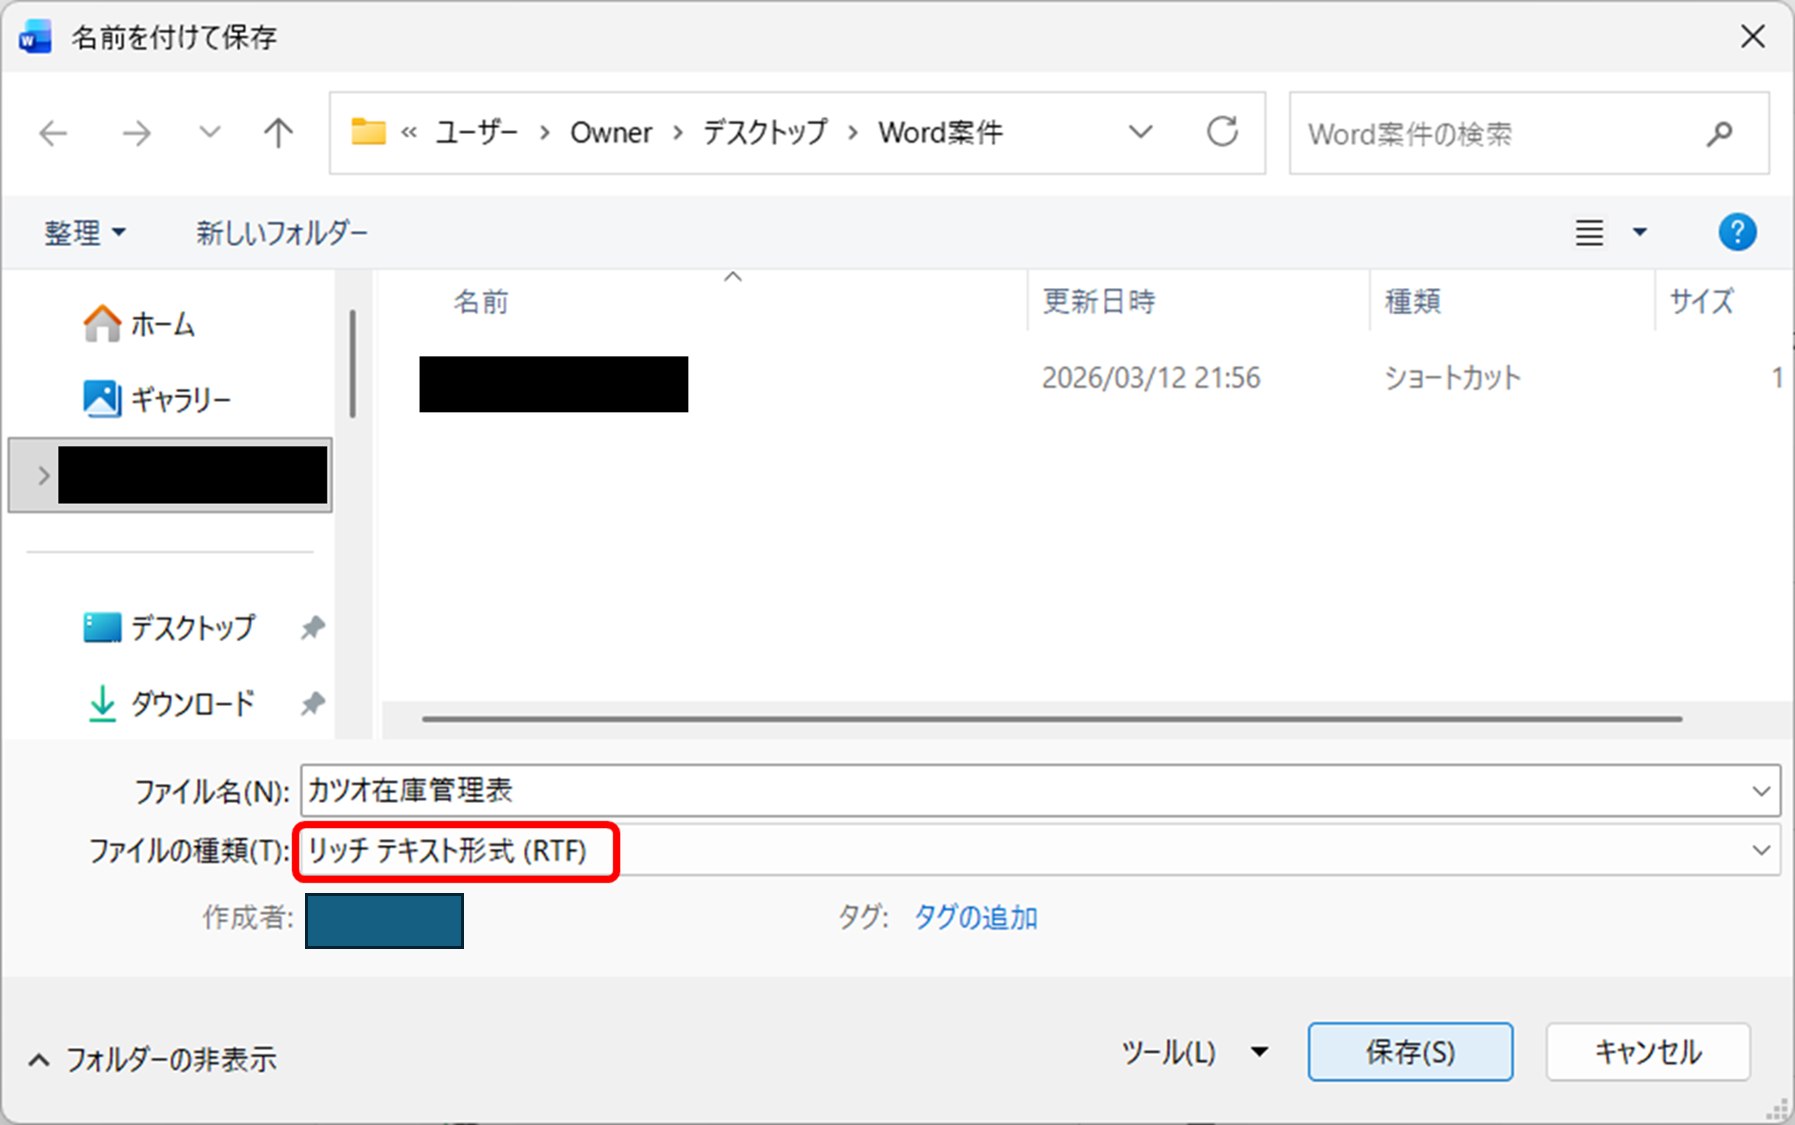Open recent locations dropdown chevron
This screenshot has width=1795, height=1125.
209,133
